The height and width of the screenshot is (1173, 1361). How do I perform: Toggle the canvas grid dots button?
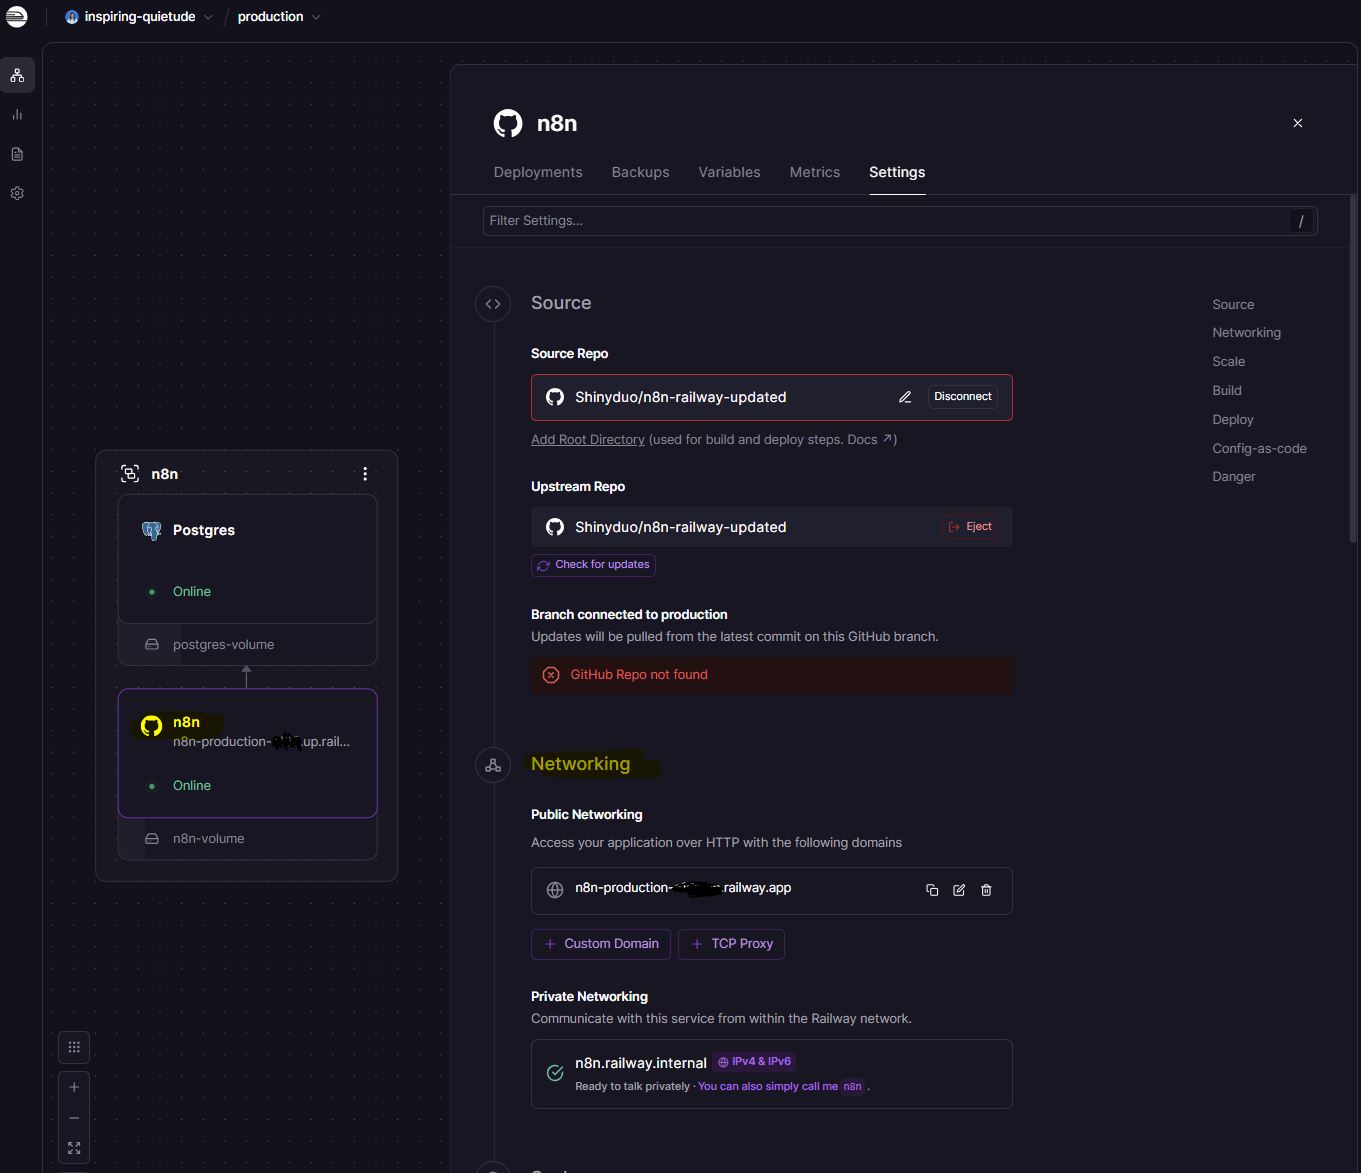click(74, 1047)
